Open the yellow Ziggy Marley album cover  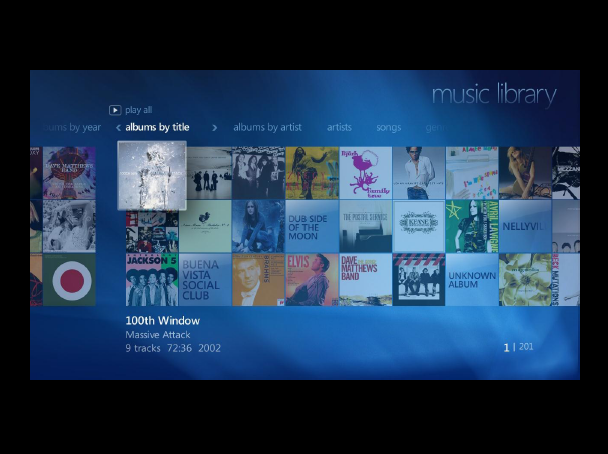click(312, 173)
